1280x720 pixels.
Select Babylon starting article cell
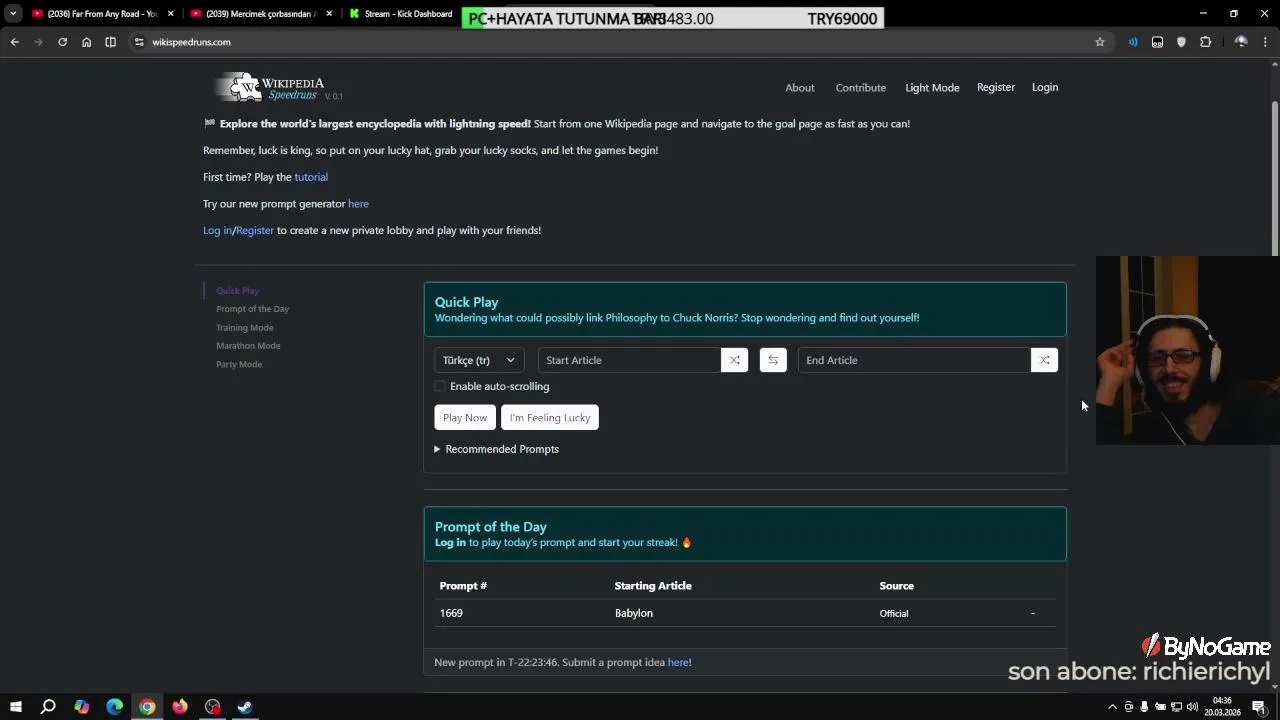click(634, 613)
